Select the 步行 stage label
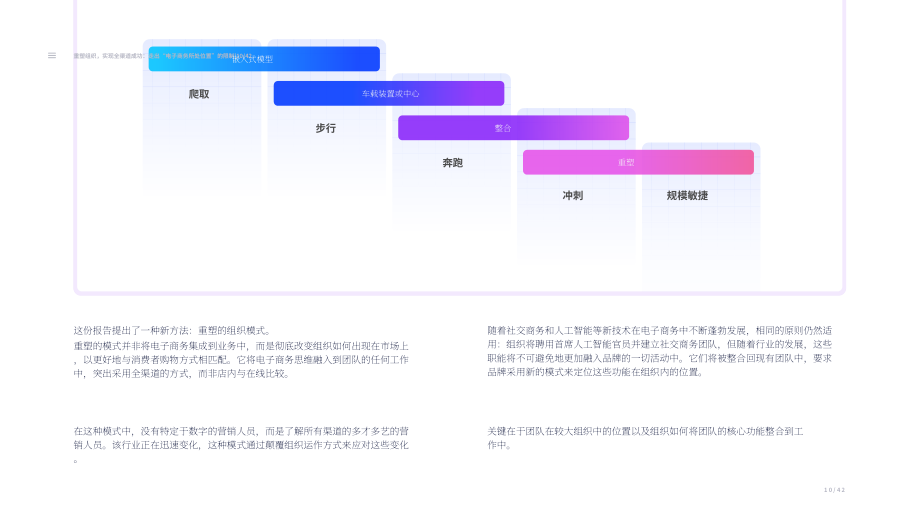Screen dimensions: 920x518 point(326,128)
